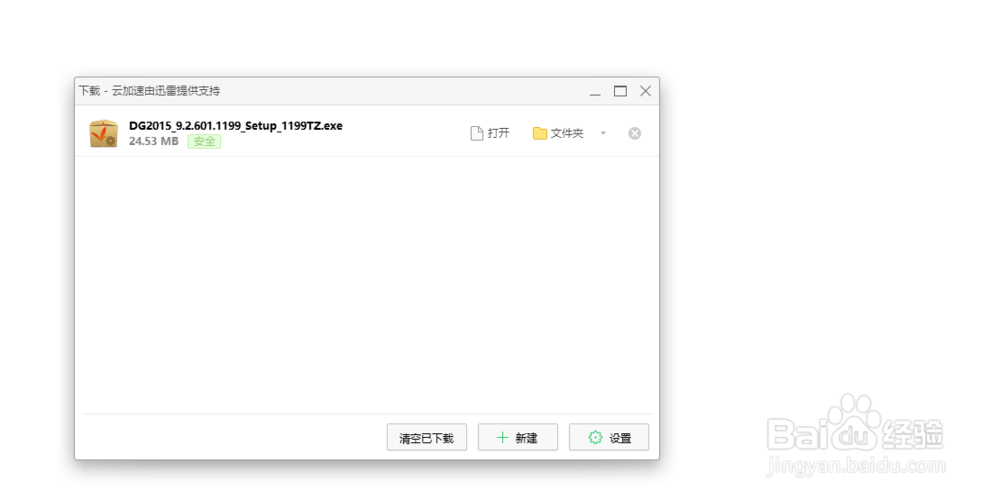This screenshot has width=1000, height=500.
Task: Close the download manager window
Action: pos(645,91)
